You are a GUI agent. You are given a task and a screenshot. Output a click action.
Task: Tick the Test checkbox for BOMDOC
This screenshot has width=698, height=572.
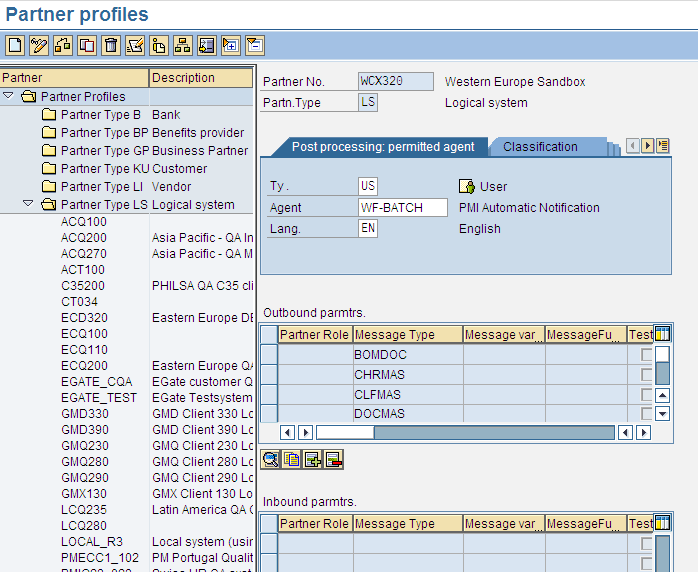pos(646,355)
